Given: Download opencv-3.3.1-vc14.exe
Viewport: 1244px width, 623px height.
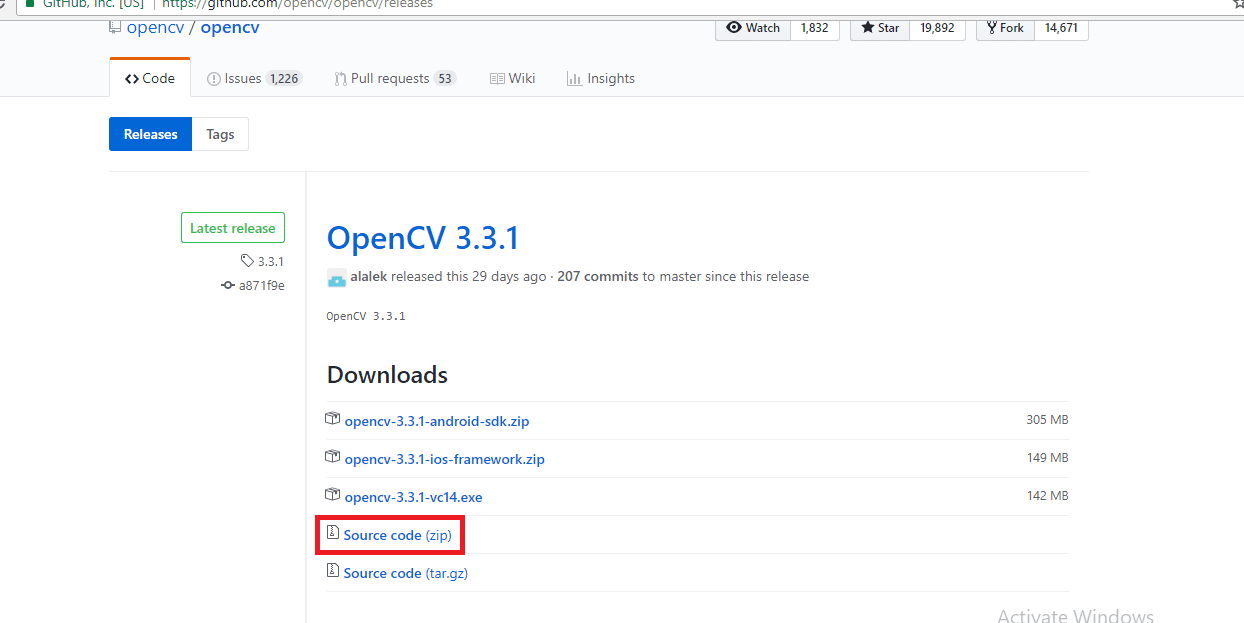Looking at the screenshot, I should click(x=413, y=497).
